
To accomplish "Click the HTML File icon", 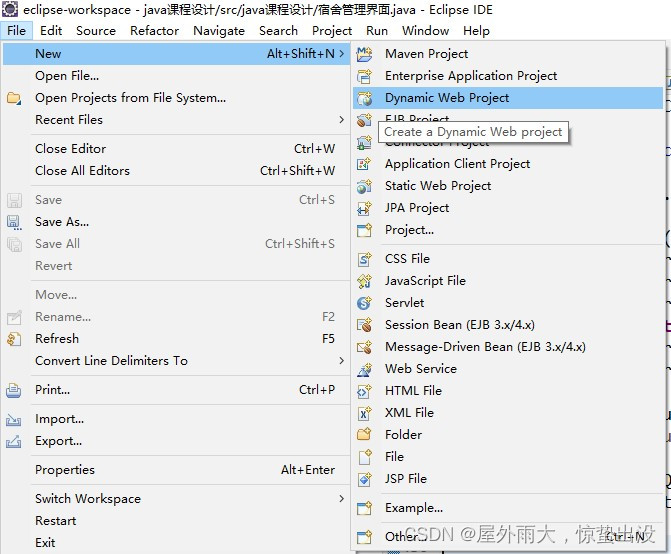I will [x=364, y=391].
